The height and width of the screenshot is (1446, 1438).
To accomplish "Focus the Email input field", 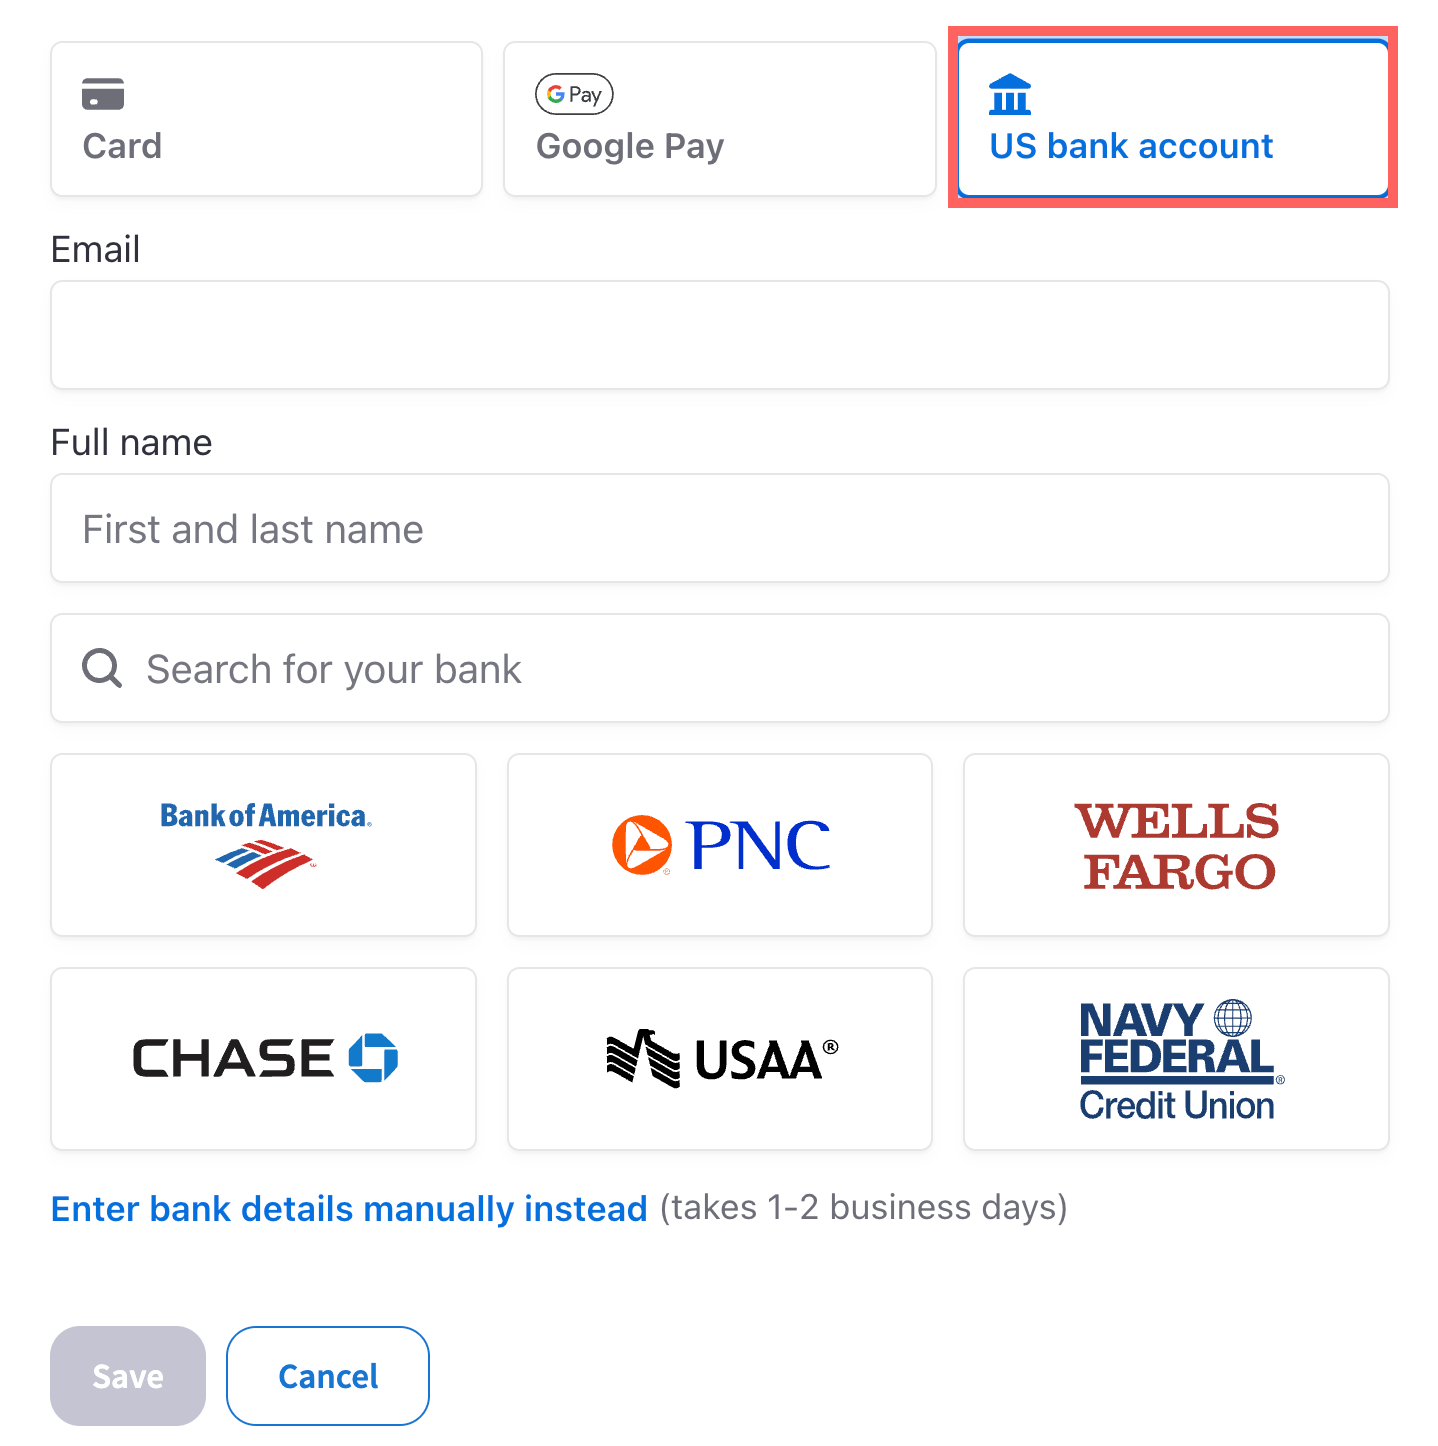I will [x=720, y=335].
